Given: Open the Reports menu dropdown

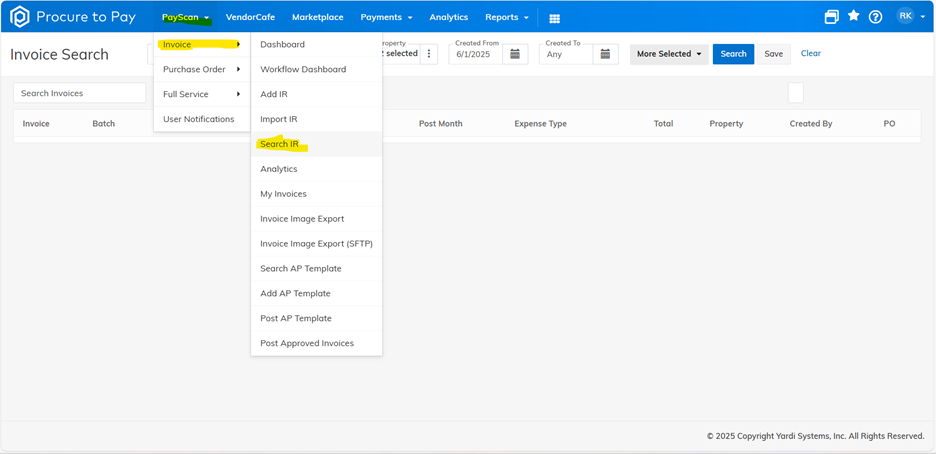Looking at the screenshot, I should tap(507, 17).
